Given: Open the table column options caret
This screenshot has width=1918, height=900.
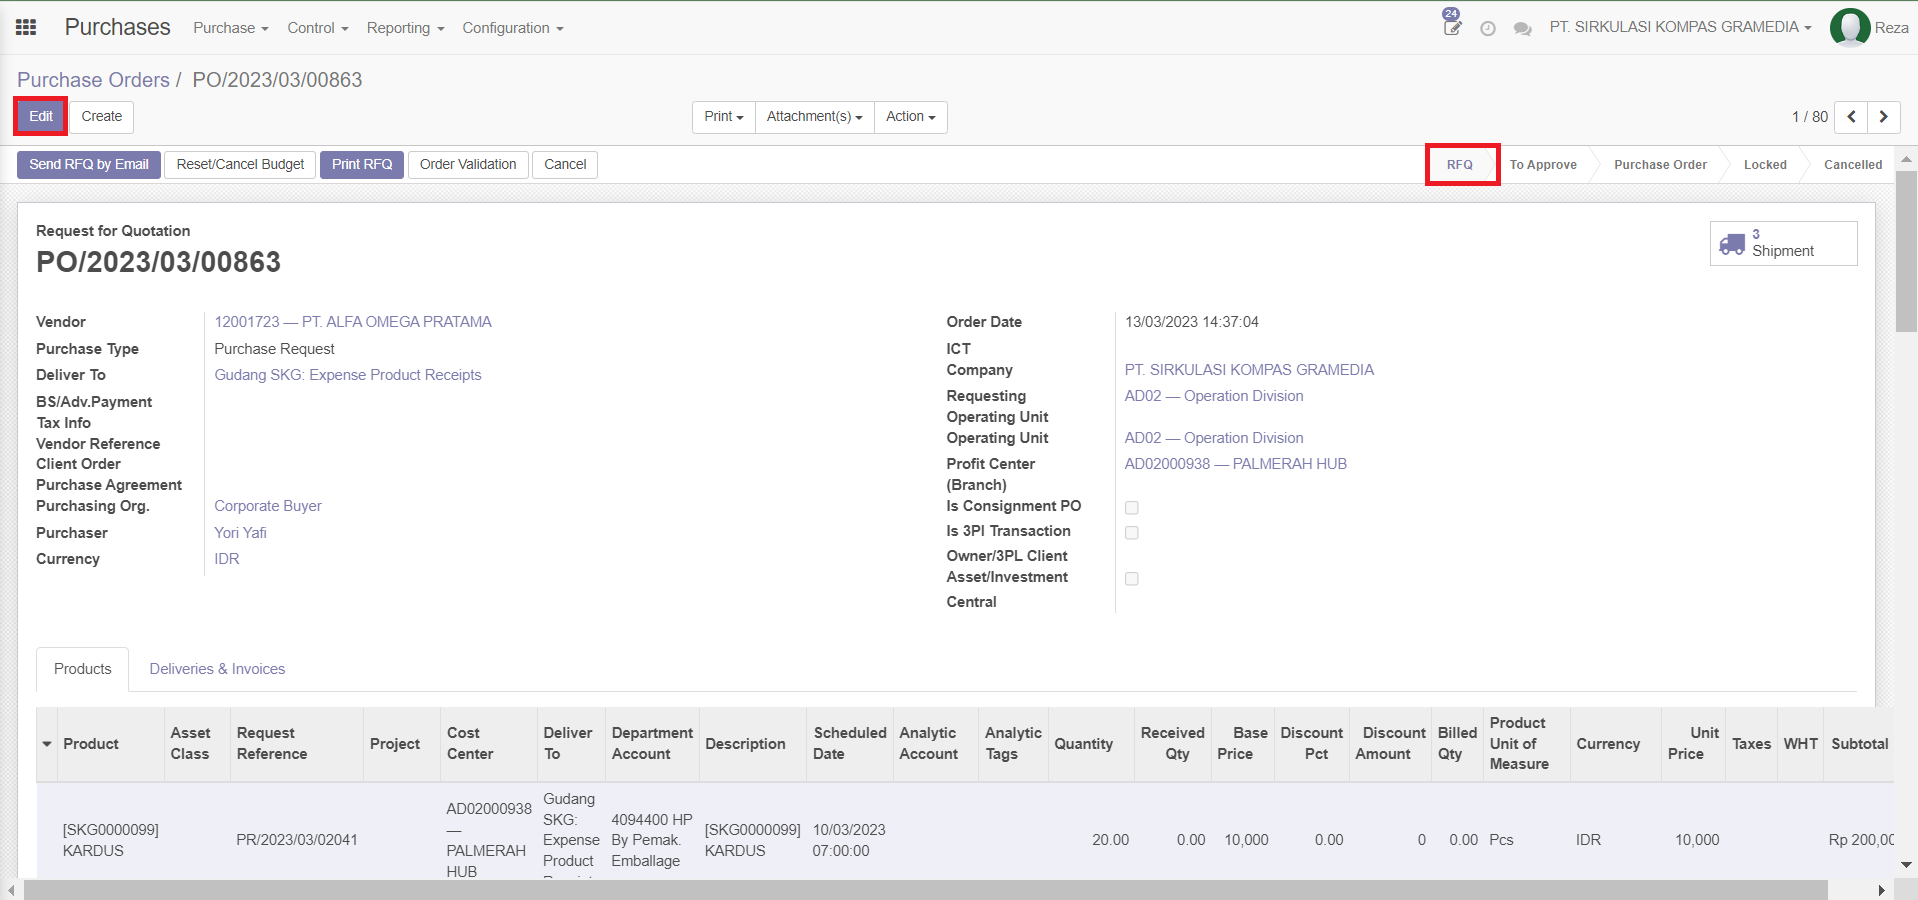Looking at the screenshot, I should tap(47, 744).
